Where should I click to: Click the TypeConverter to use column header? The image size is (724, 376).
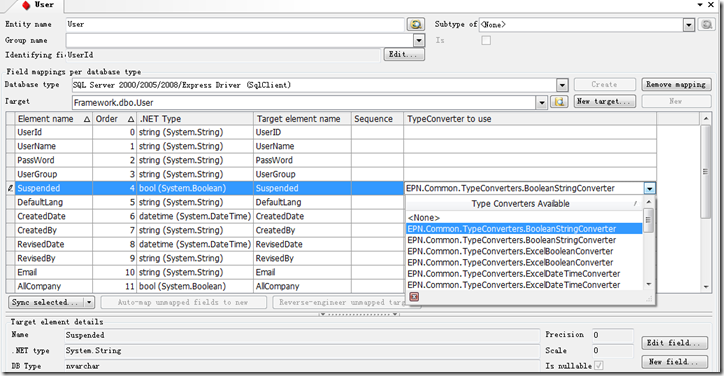pos(530,119)
